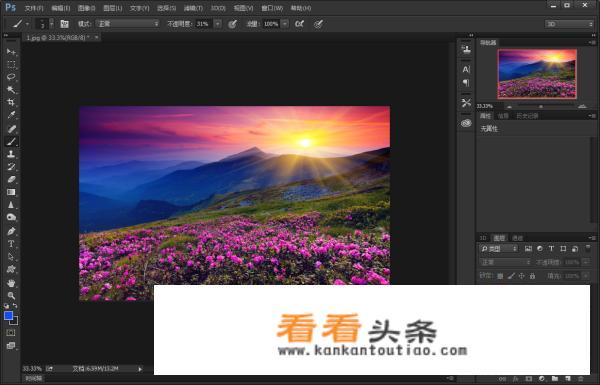Image resolution: width=600 pixels, height=385 pixels.
Task: Turn layer filtering switch on or off
Action: (x=588, y=249)
